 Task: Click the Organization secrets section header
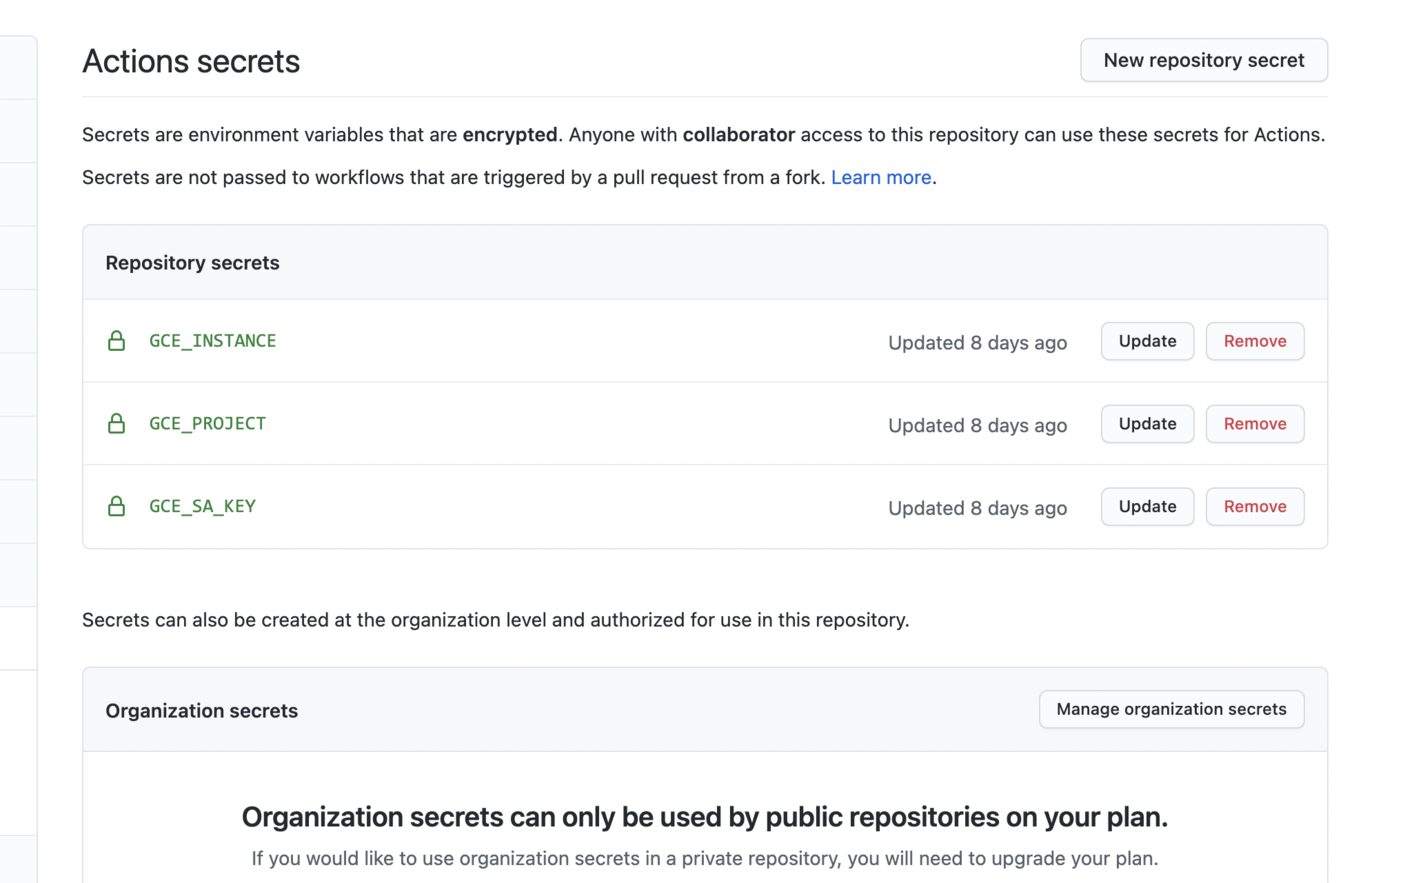201,710
